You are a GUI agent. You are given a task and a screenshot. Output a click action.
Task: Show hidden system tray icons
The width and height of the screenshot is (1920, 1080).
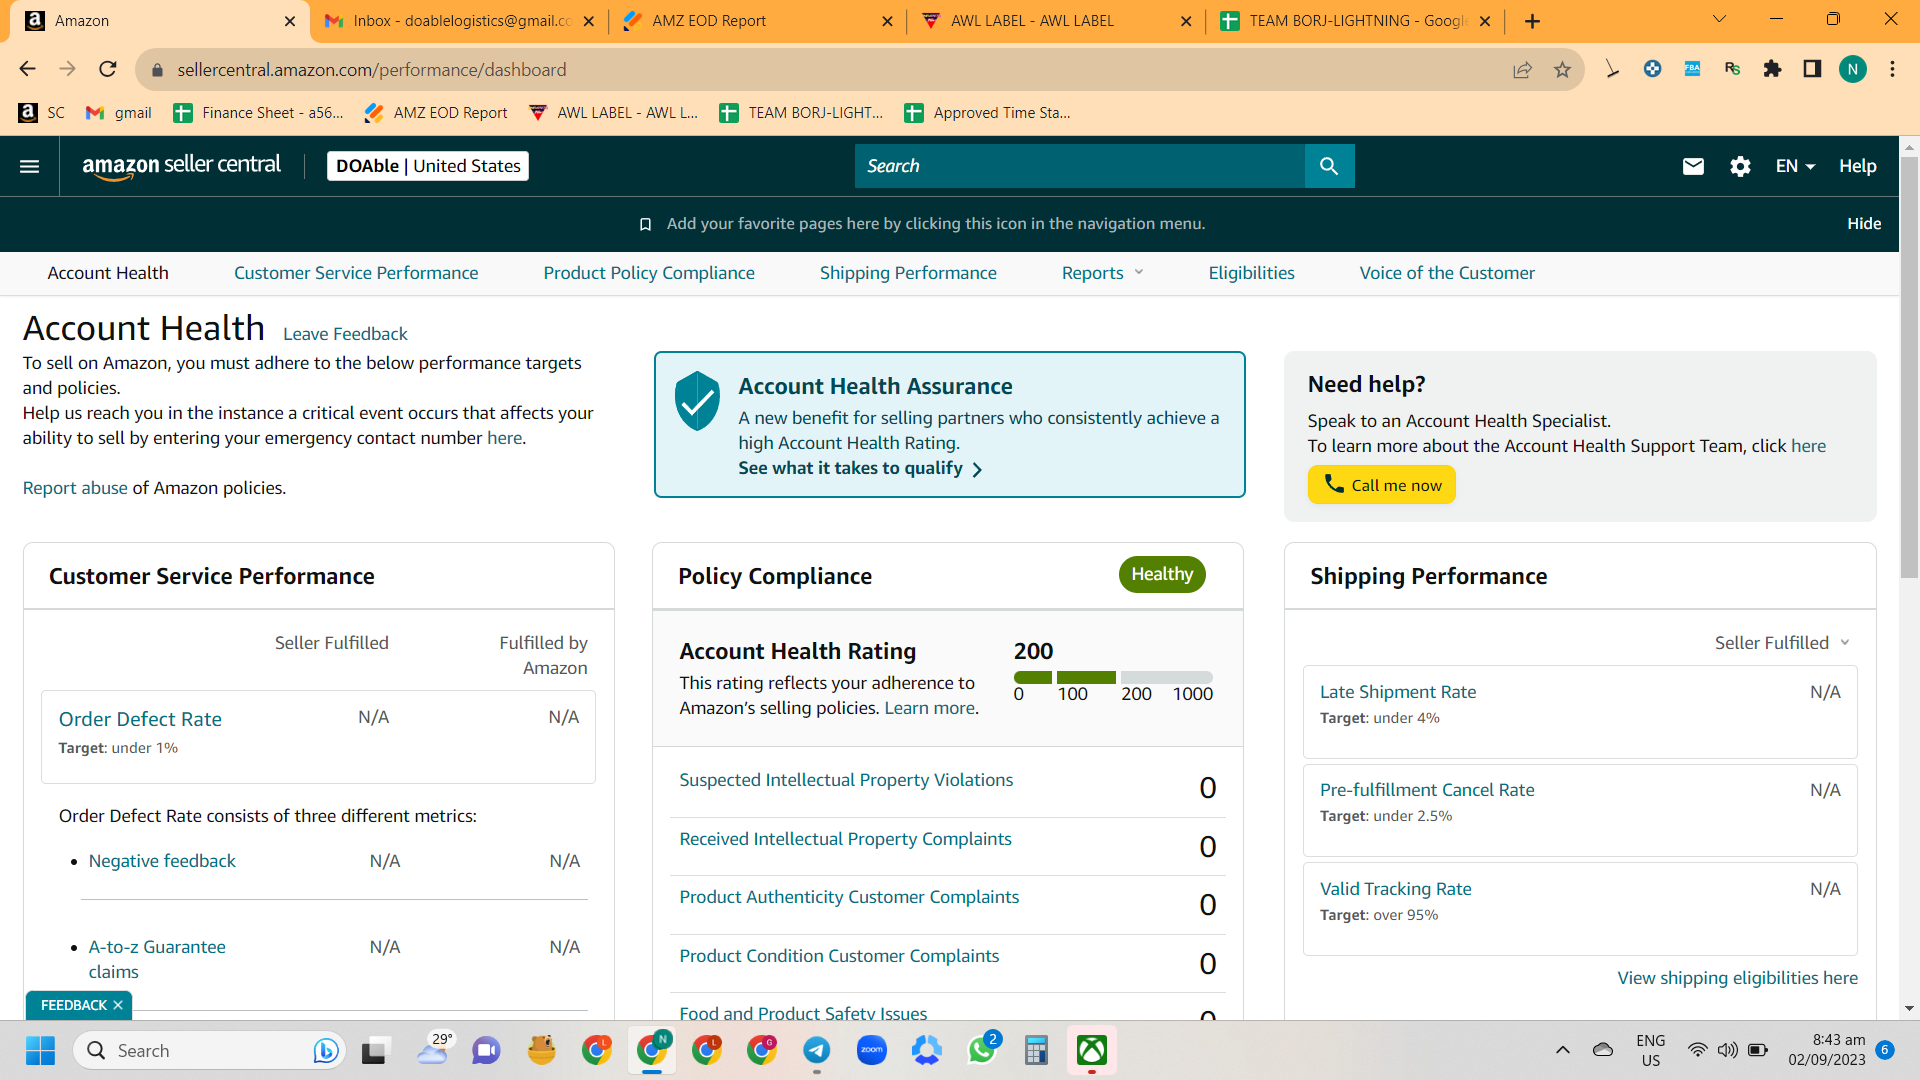1562,1050
